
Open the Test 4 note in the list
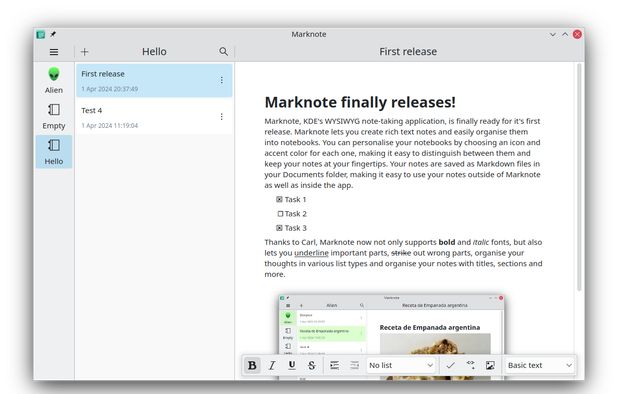[154, 117]
